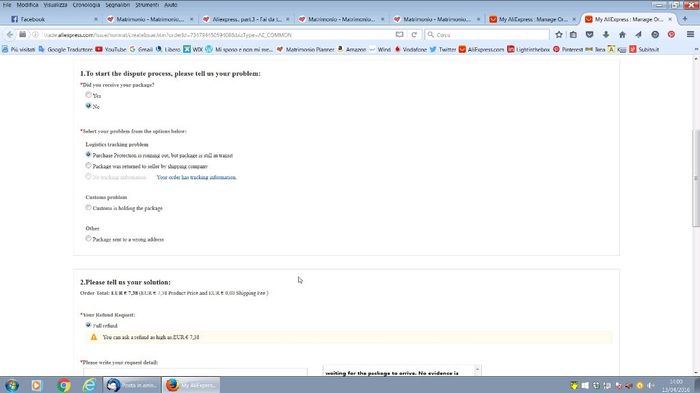Screen dimensions: 700x393
Task: Open the Gmail bookmark
Action: click(x=141, y=50)
